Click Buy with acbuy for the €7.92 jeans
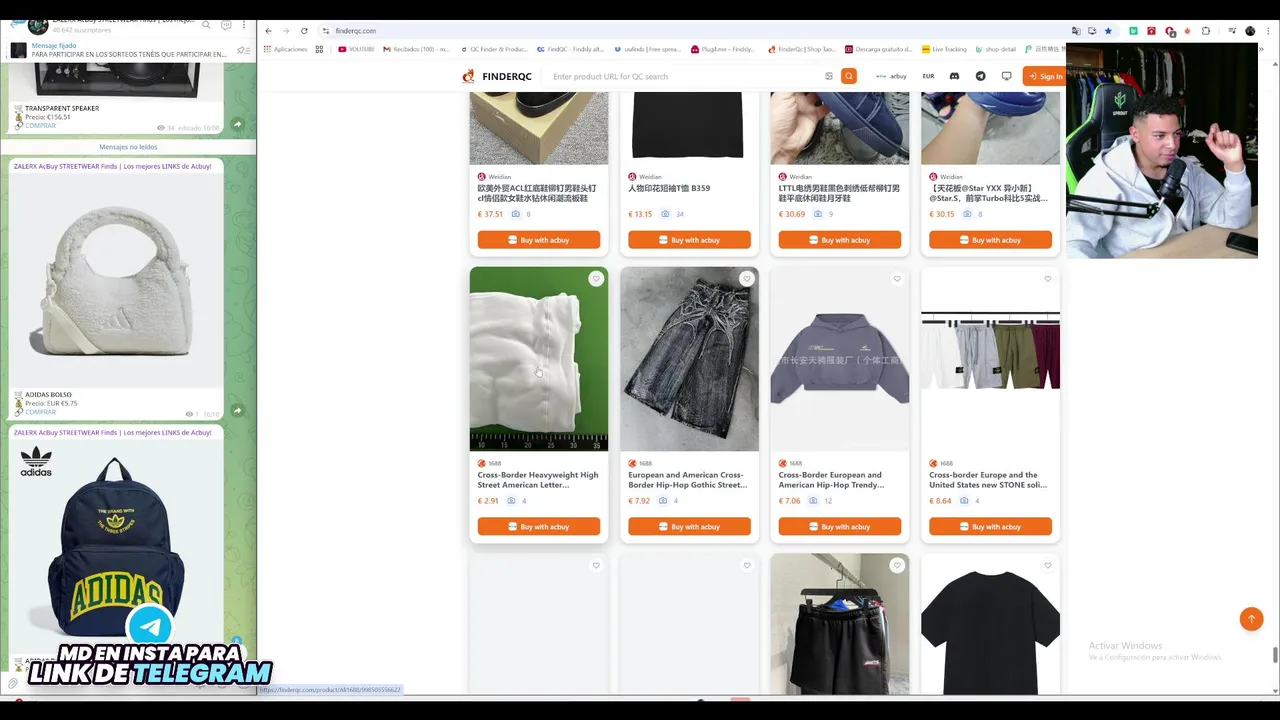 pos(689,527)
